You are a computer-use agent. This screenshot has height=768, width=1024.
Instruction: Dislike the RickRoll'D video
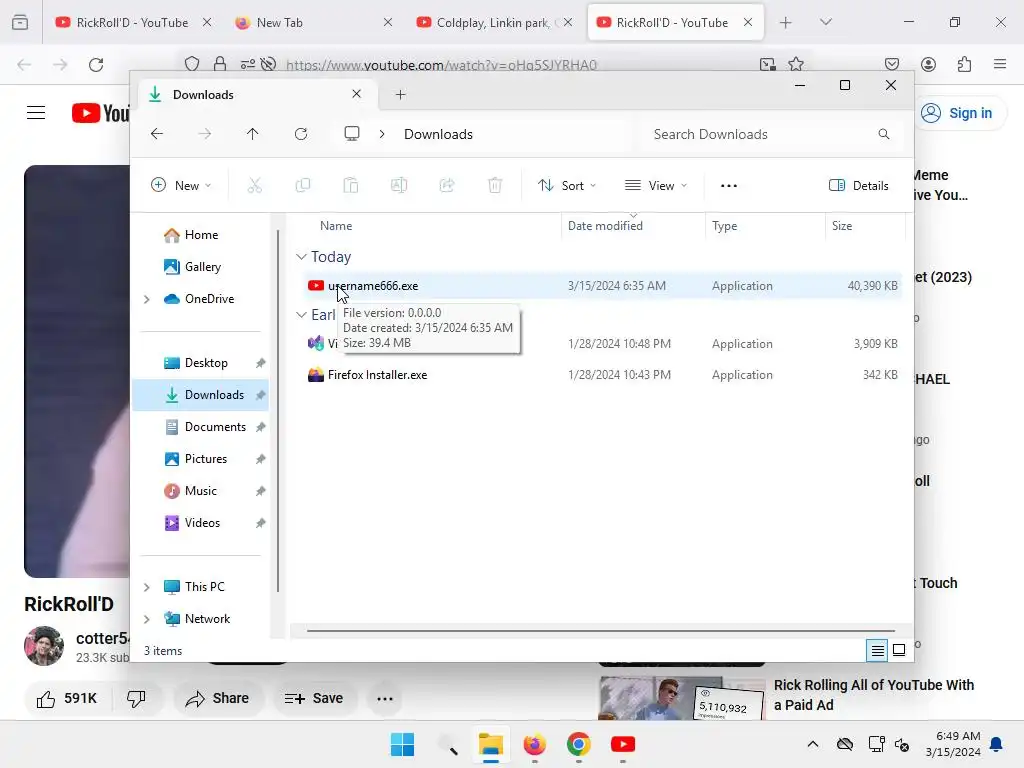click(136, 699)
